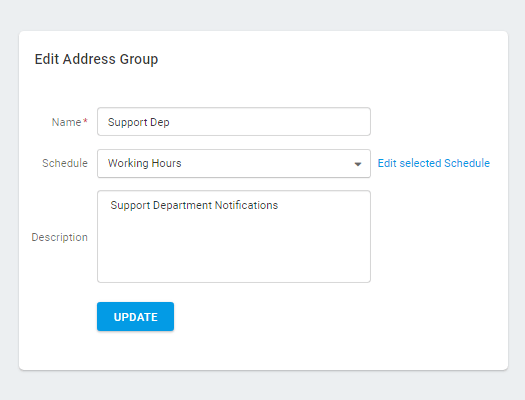Click on the 'Support Dep' text
The image size is (525, 400).
click(x=138, y=122)
